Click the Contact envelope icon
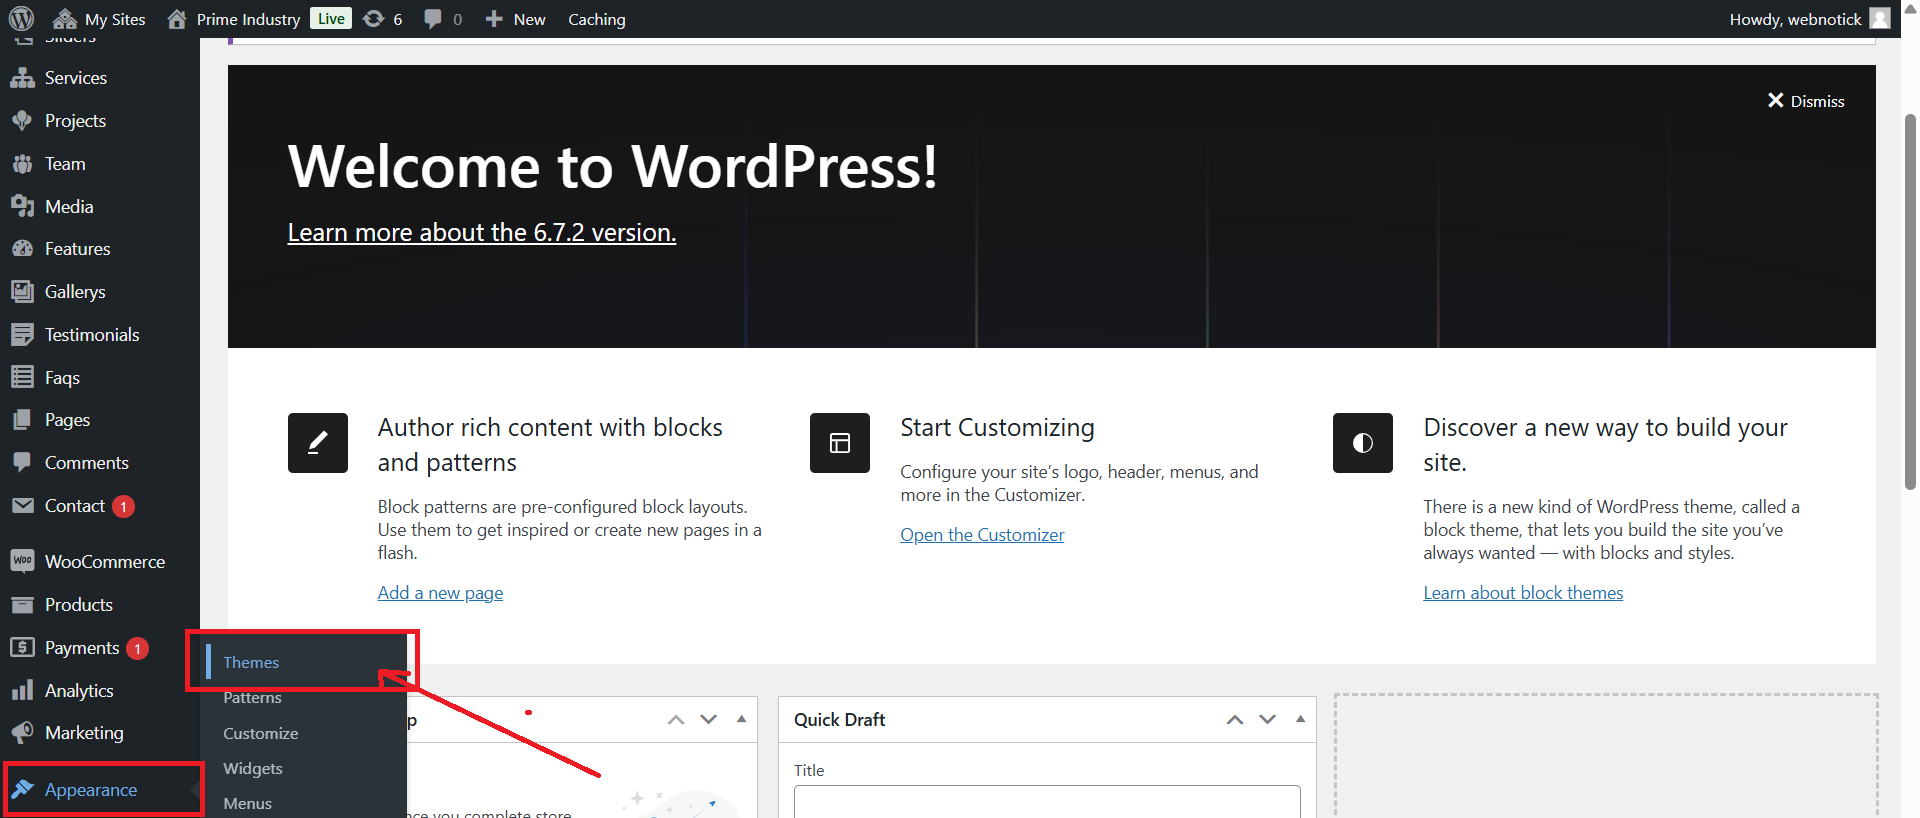 [22, 506]
